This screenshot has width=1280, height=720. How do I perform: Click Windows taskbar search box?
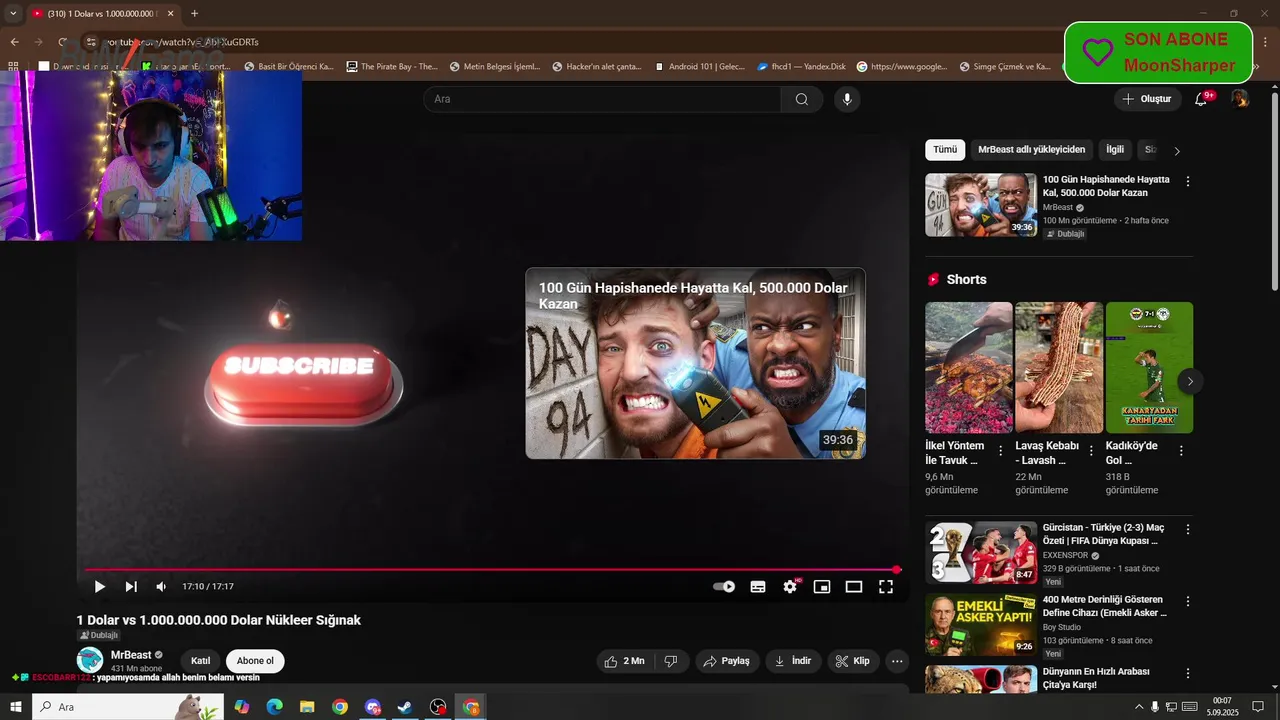coord(127,707)
